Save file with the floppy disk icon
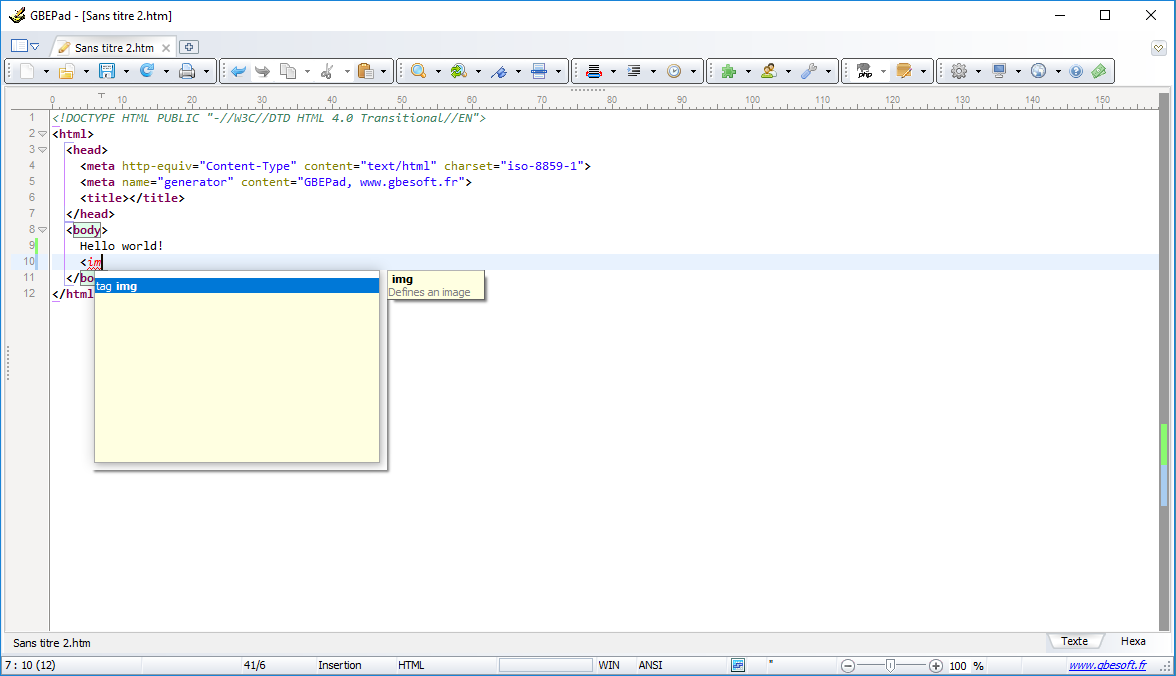Screen dimensions: 1176x676 pos(107,71)
